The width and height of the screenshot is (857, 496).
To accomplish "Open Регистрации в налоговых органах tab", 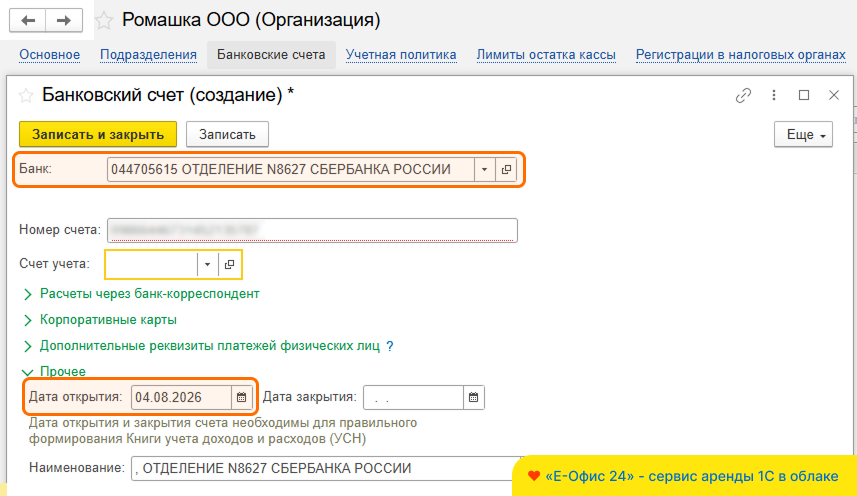I will pyautogui.click(x=741, y=55).
